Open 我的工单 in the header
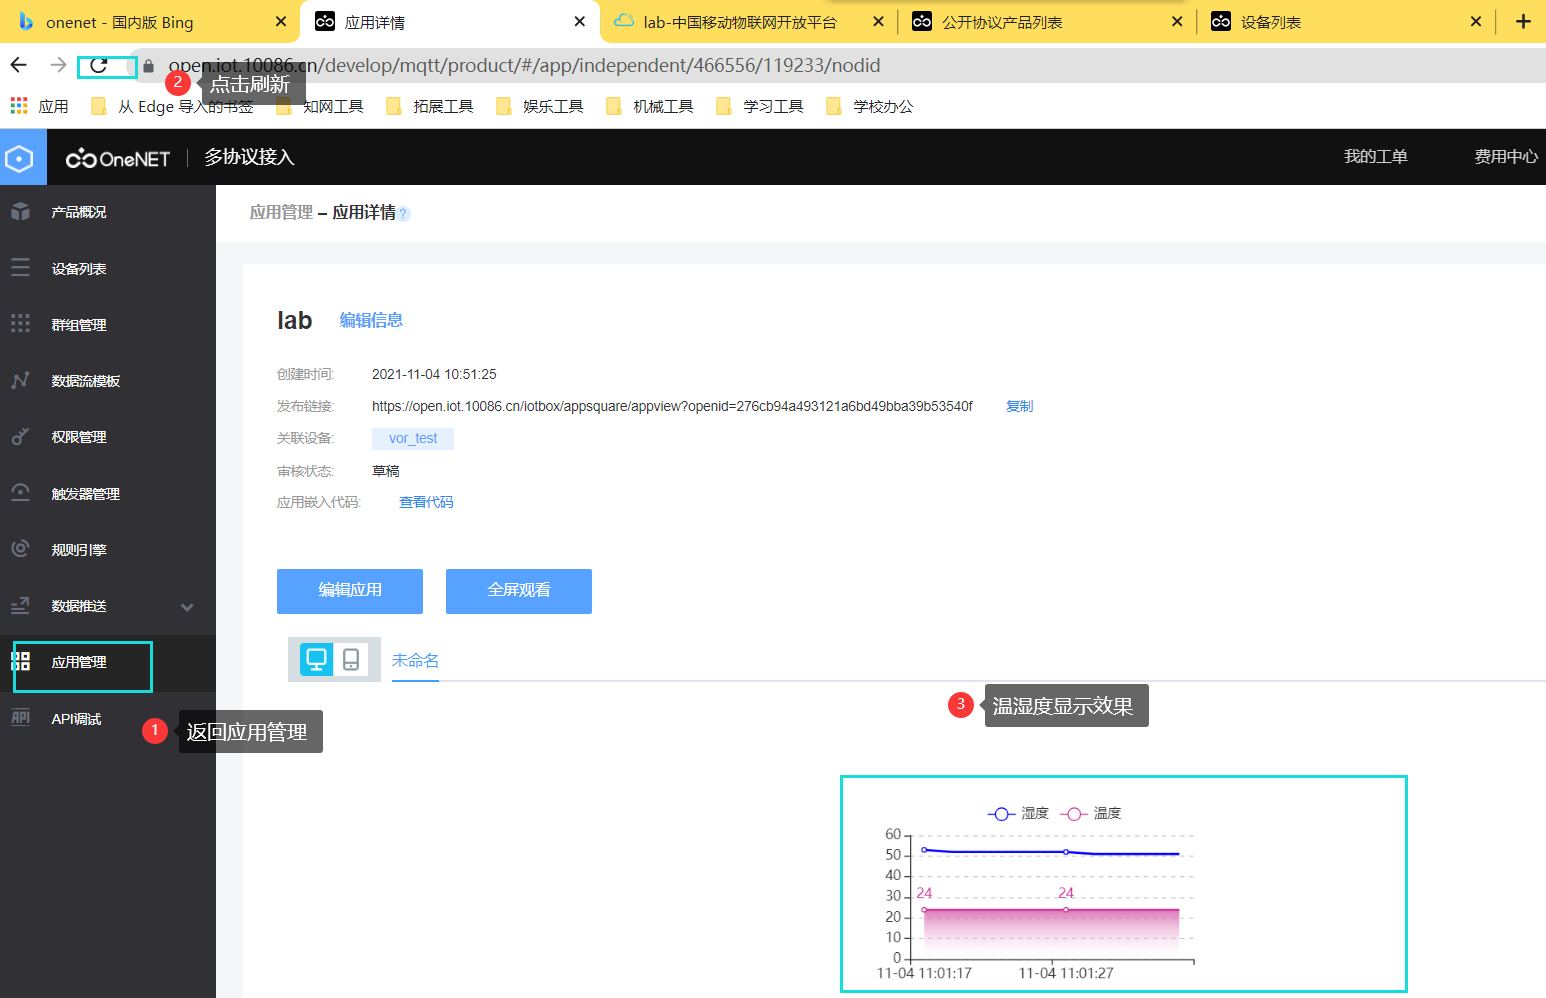This screenshot has height=998, width=1546. tap(1375, 156)
